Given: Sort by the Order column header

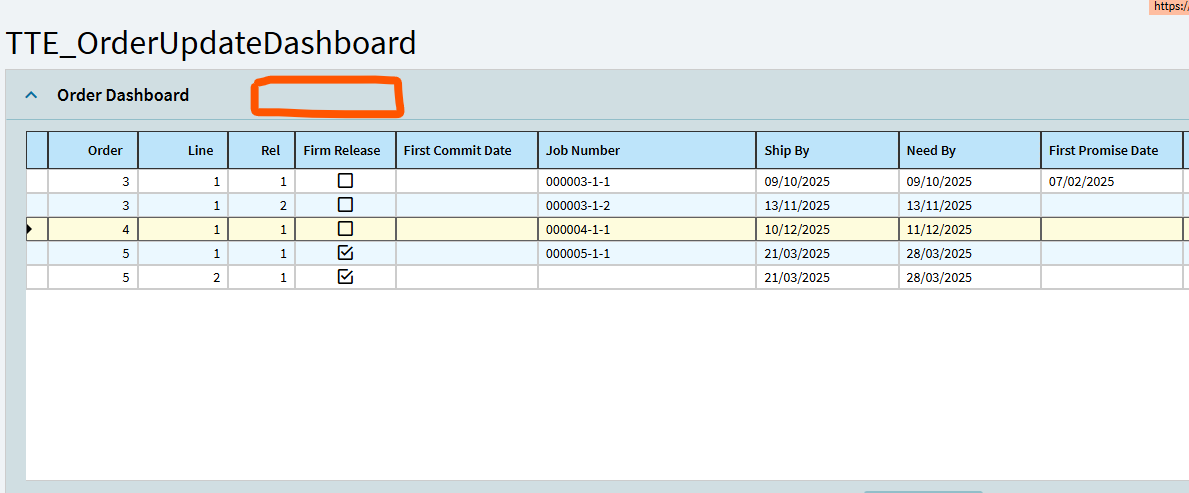Looking at the screenshot, I should (93, 150).
